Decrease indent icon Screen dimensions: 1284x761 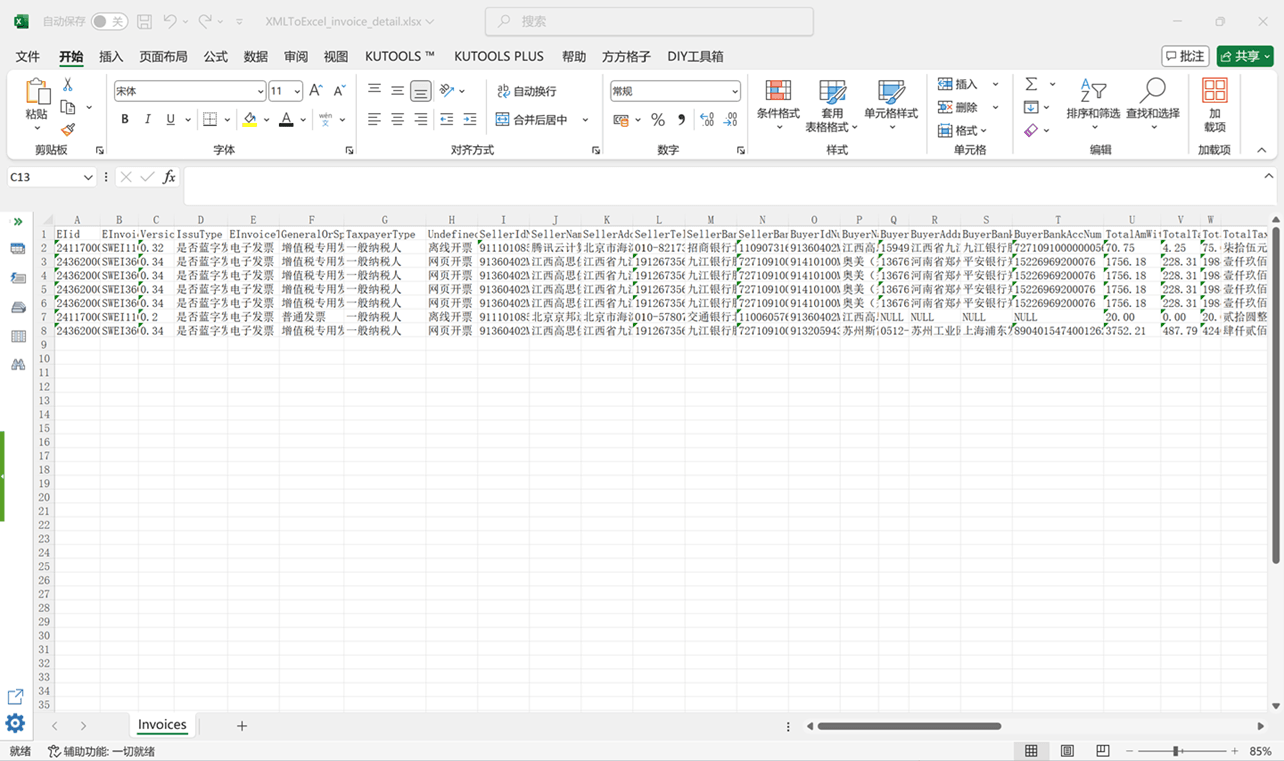point(446,120)
